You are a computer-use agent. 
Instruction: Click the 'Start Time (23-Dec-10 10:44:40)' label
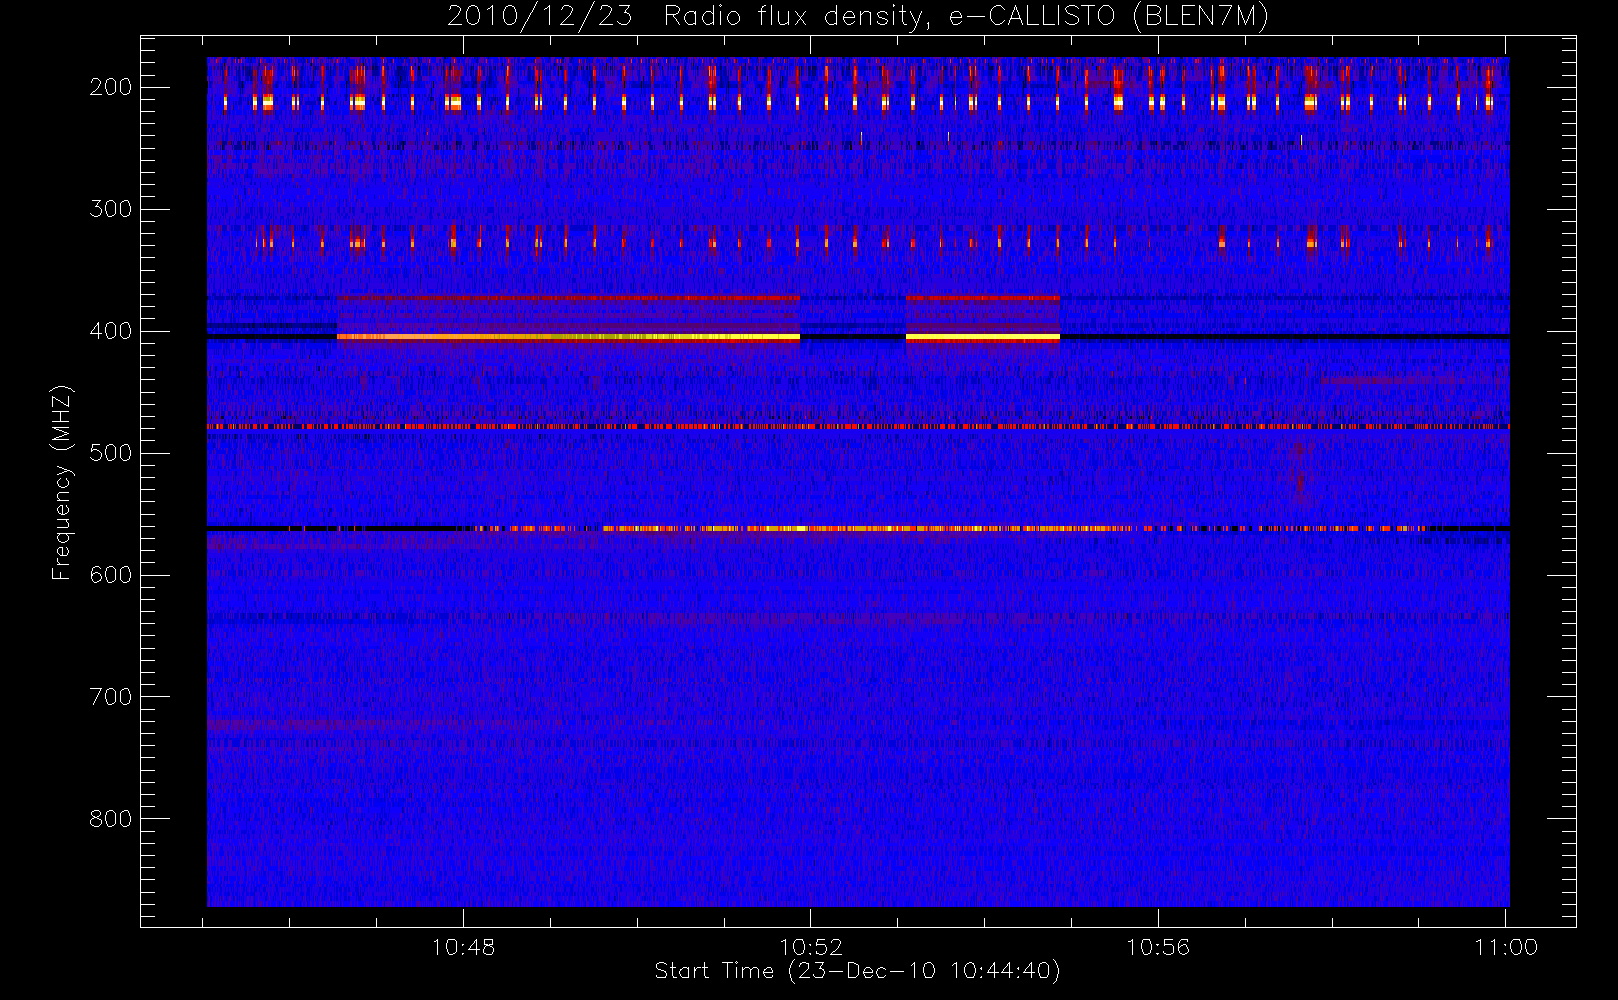pyautogui.click(x=857, y=971)
